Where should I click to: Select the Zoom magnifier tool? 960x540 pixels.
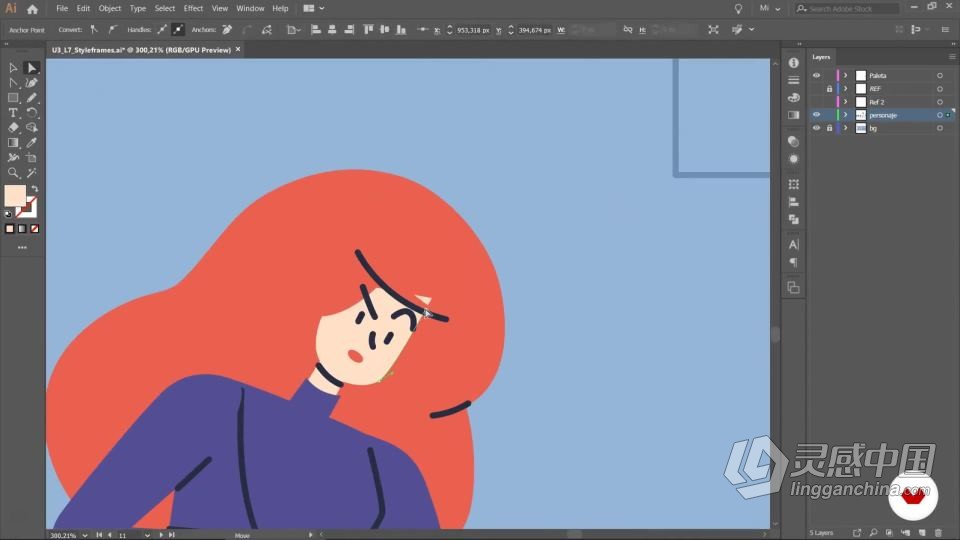coord(13,173)
